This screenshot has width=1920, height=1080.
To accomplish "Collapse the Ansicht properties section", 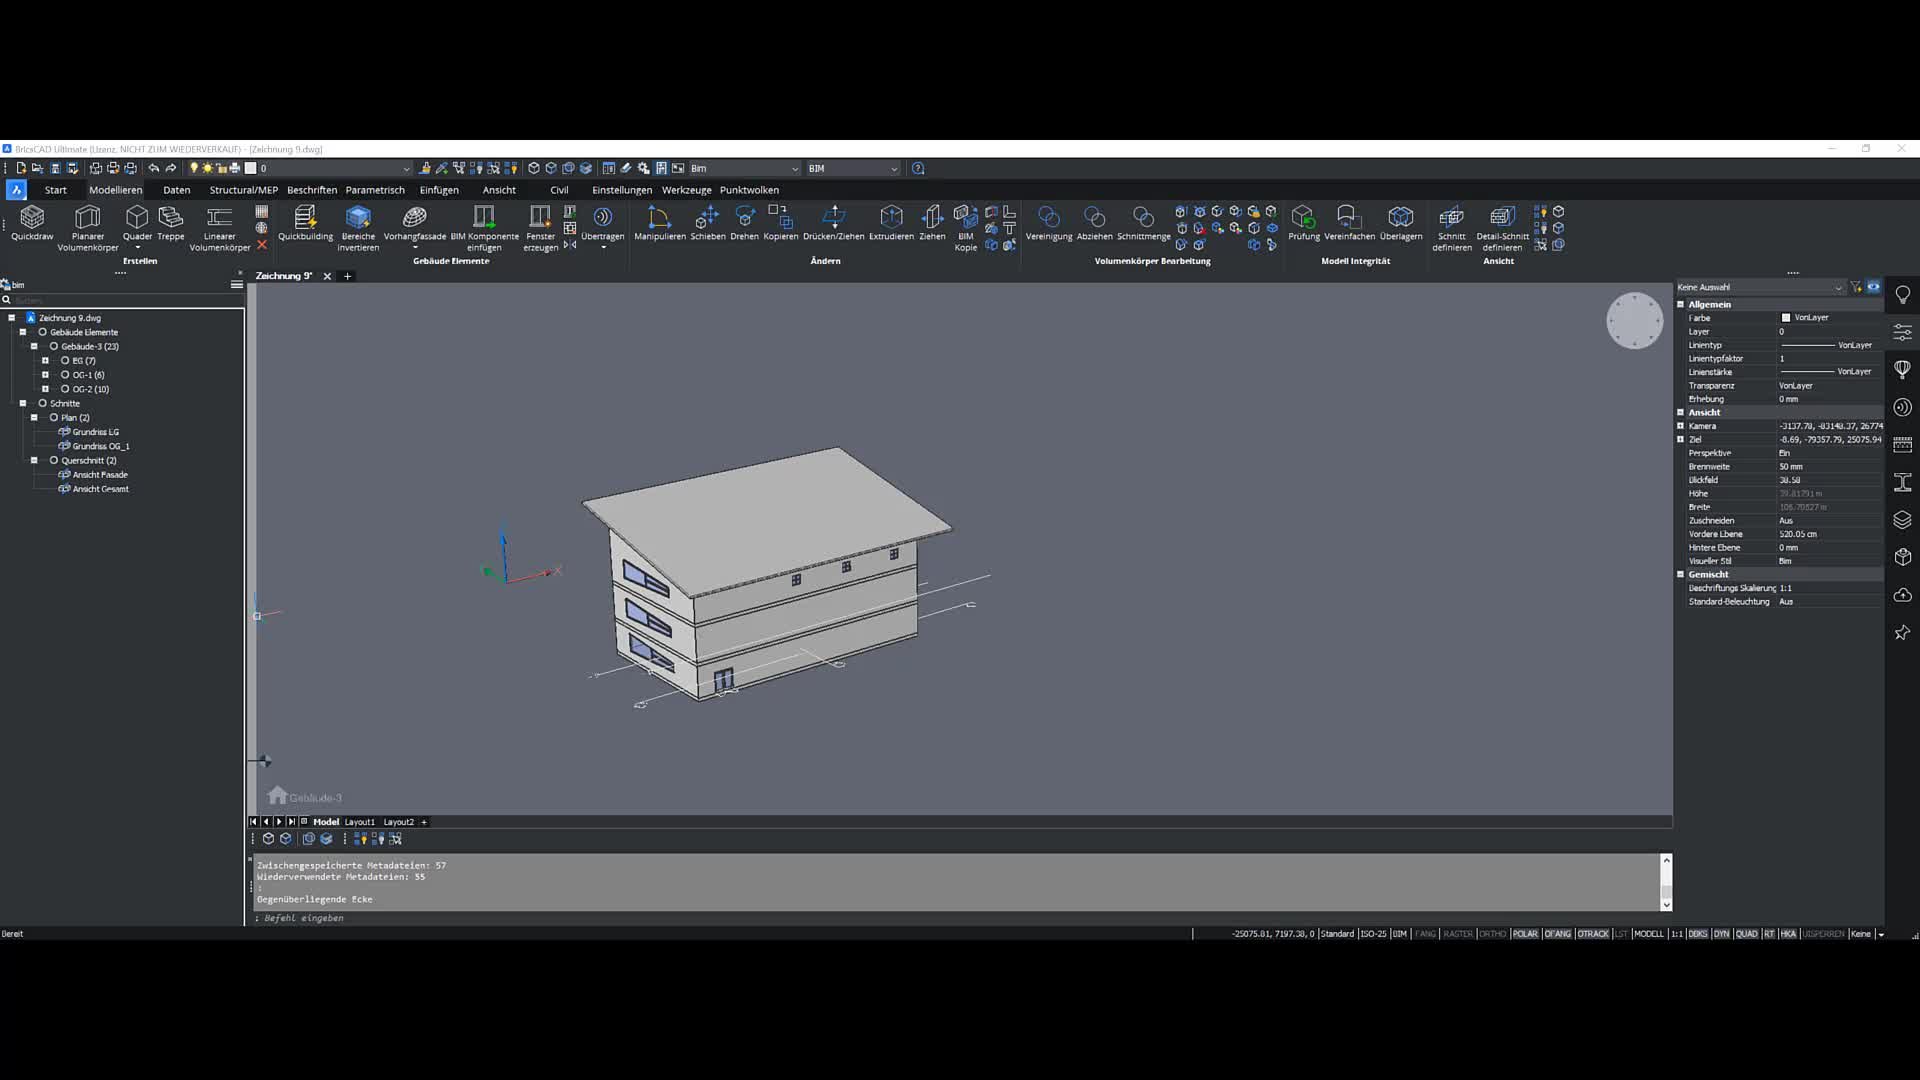I will (x=1681, y=412).
